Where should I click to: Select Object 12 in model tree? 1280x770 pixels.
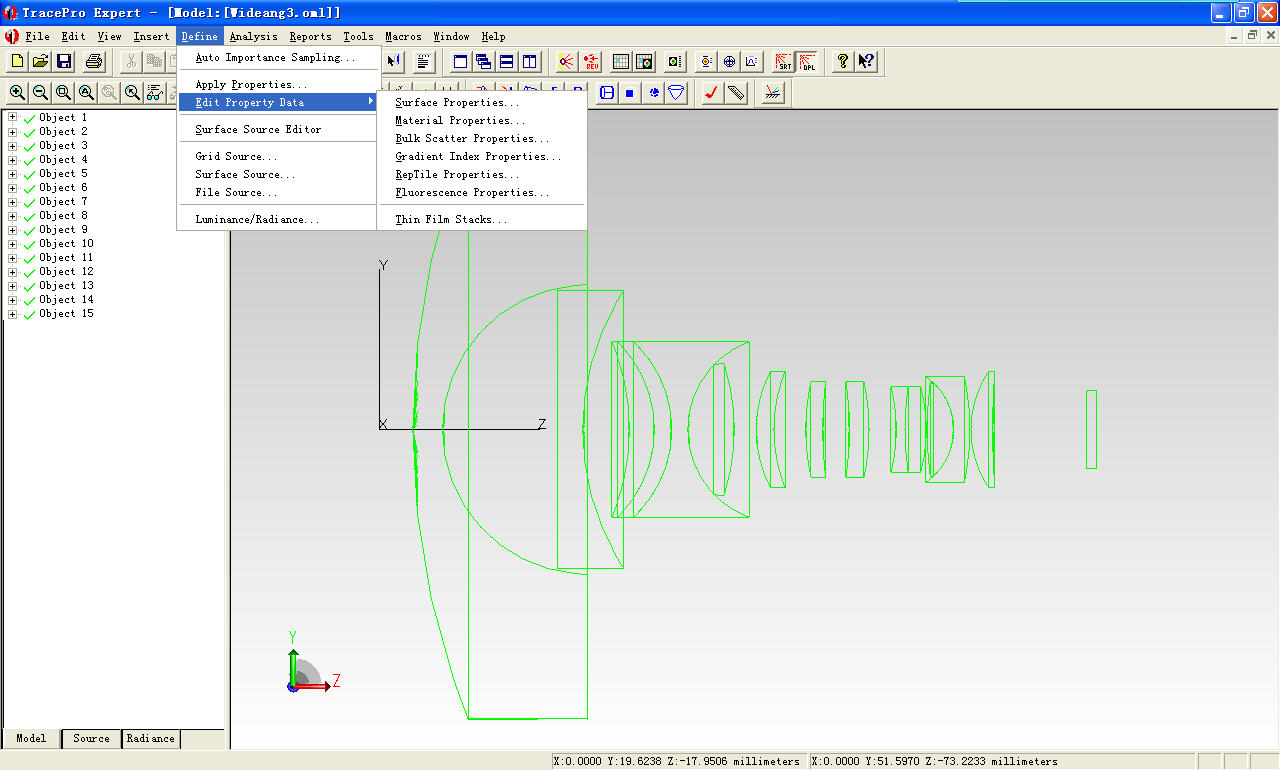coord(66,272)
